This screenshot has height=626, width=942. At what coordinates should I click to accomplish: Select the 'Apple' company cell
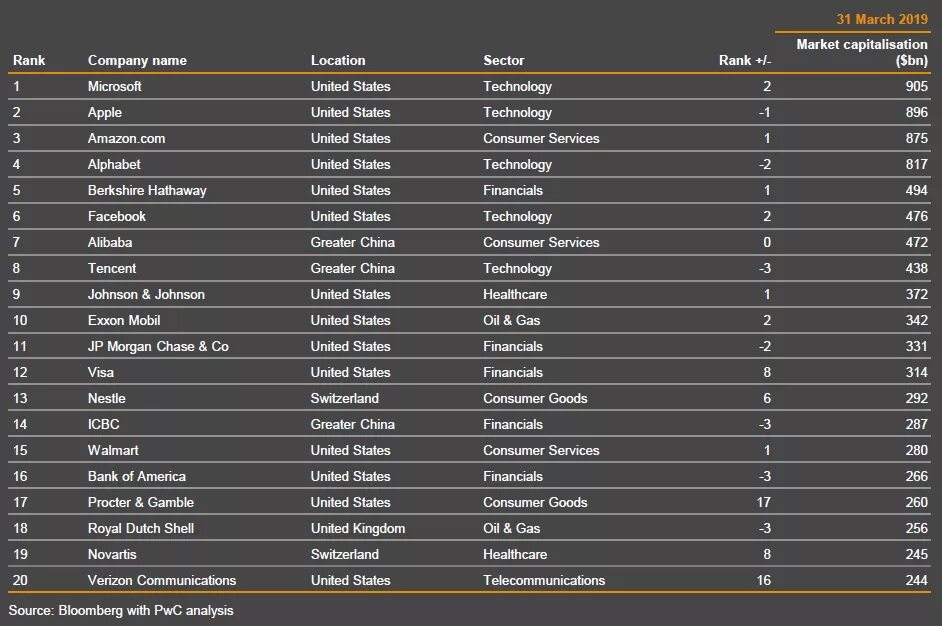pos(105,112)
